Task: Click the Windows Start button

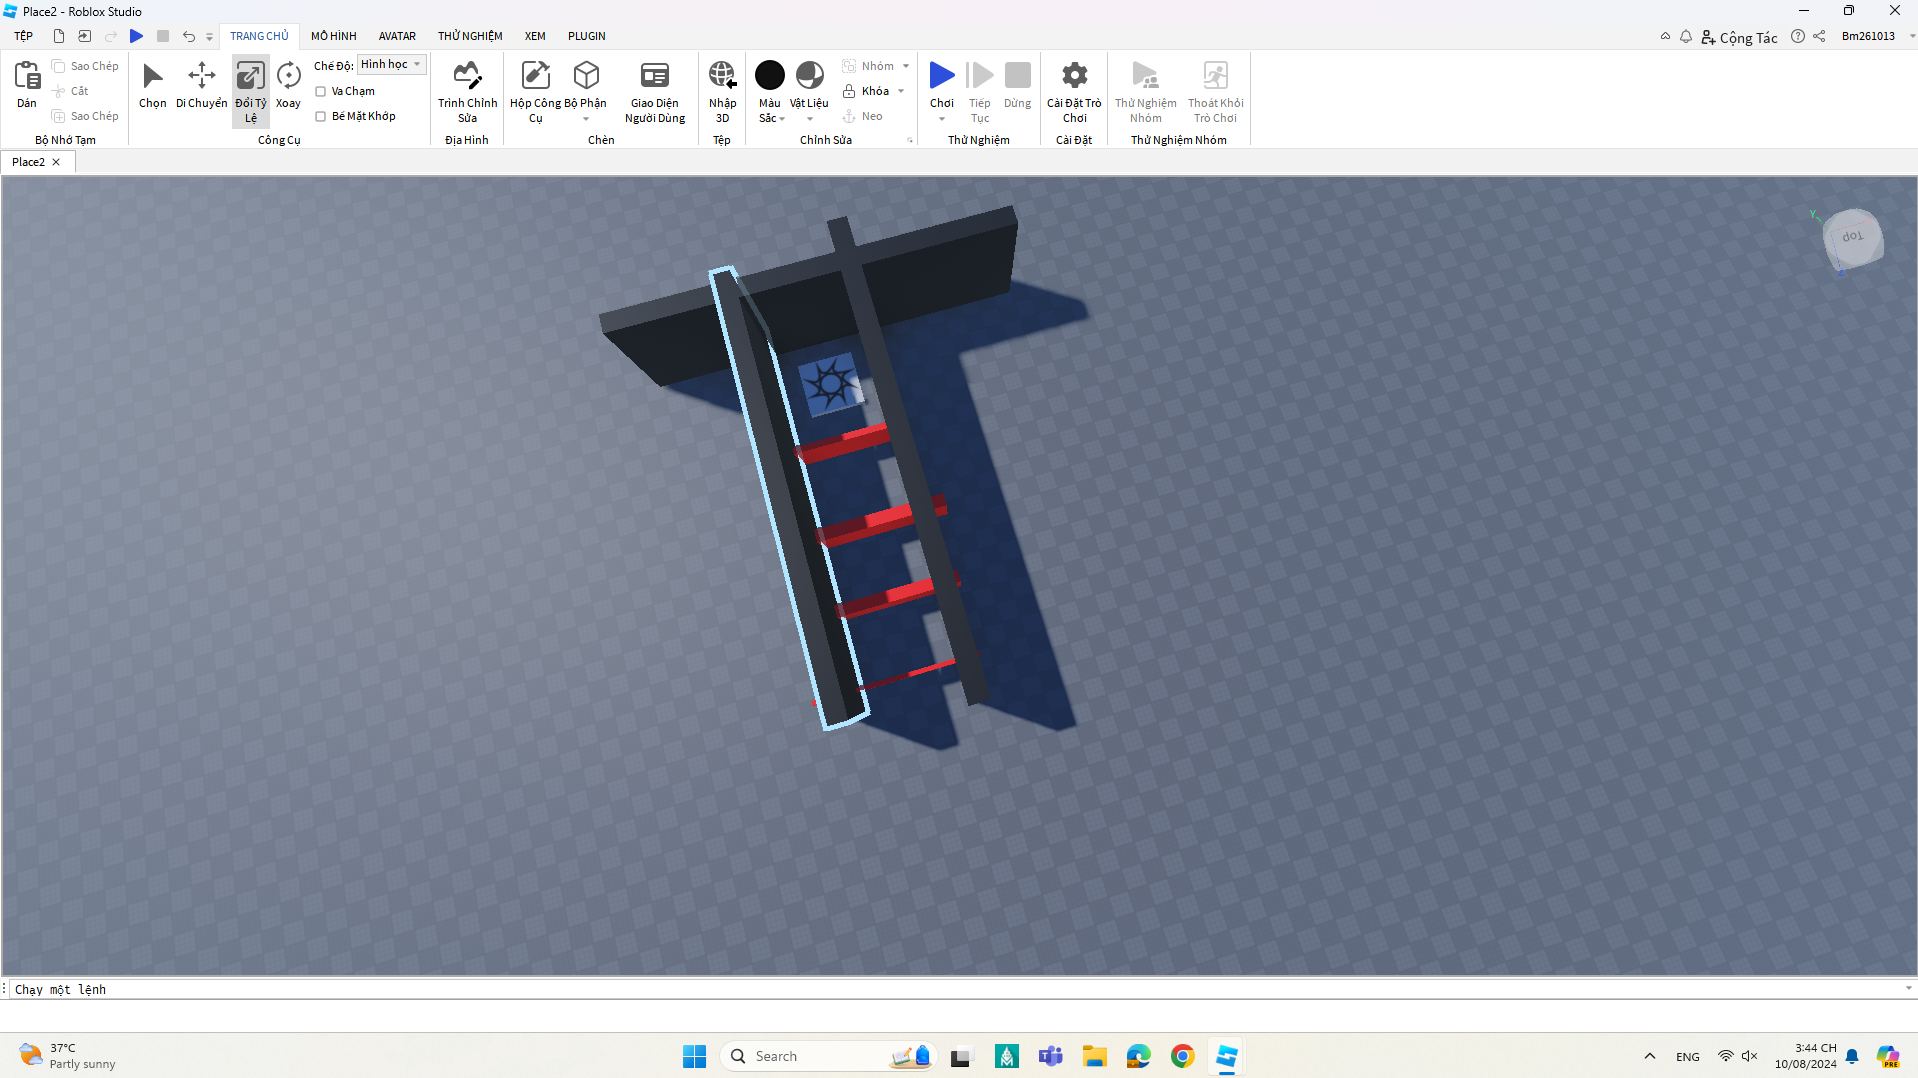Action: pos(695,1056)
